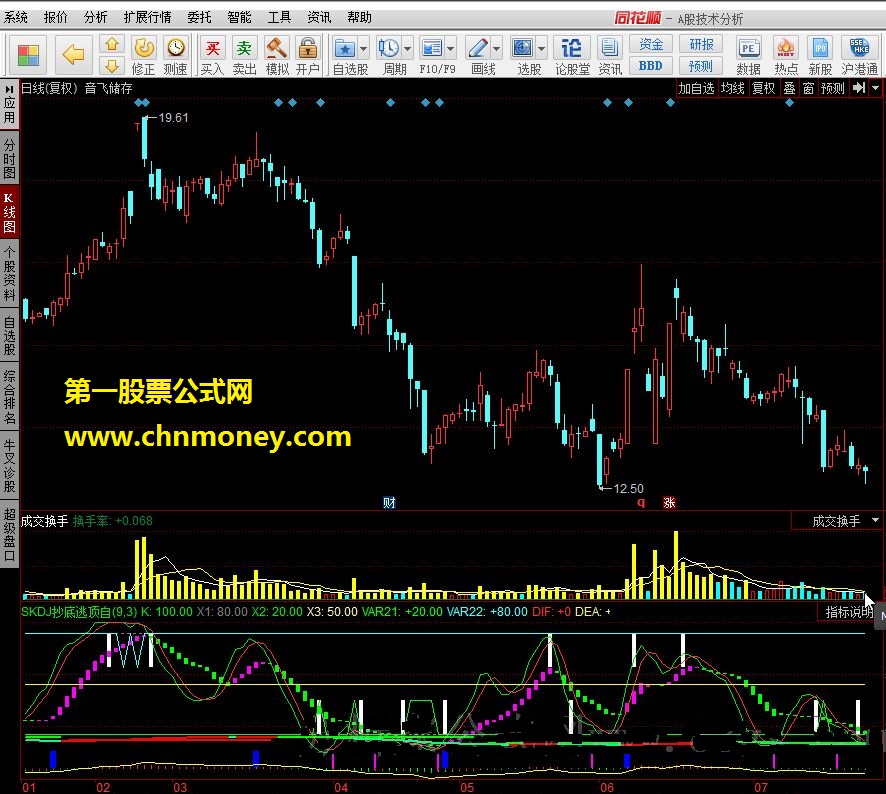
Task: Open the 沪港通 SSE HKE icon
Action: (859, 48)
